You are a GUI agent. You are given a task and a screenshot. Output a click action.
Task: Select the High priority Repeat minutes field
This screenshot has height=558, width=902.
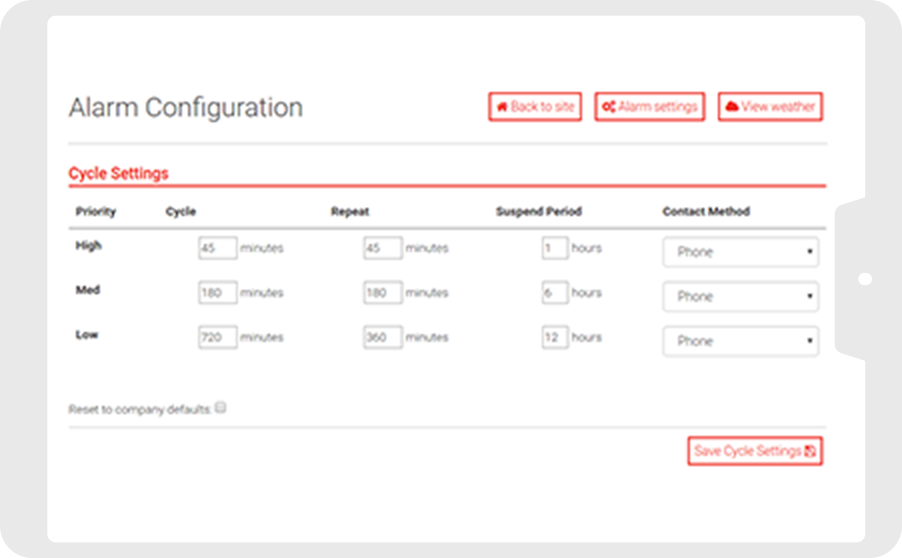click(383, 248)
